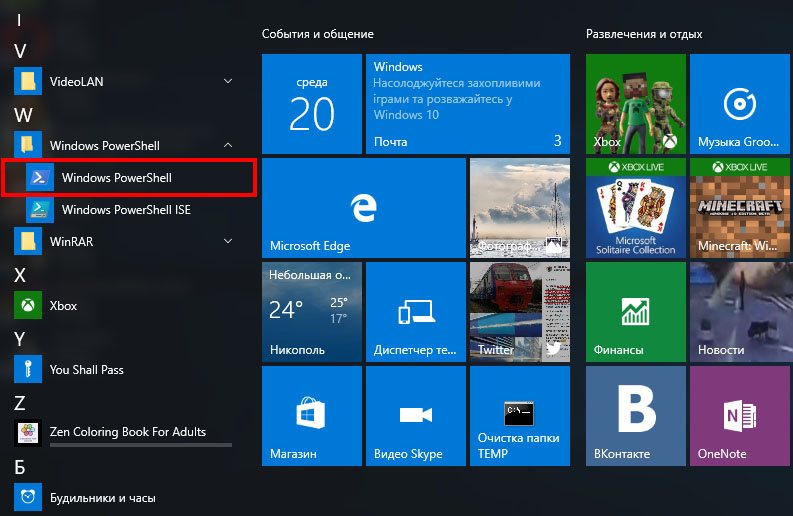The height and width of the screenshot is (516, 793).
Task: Open the Финансы finance tile
Action: click(x=636, y=312)
